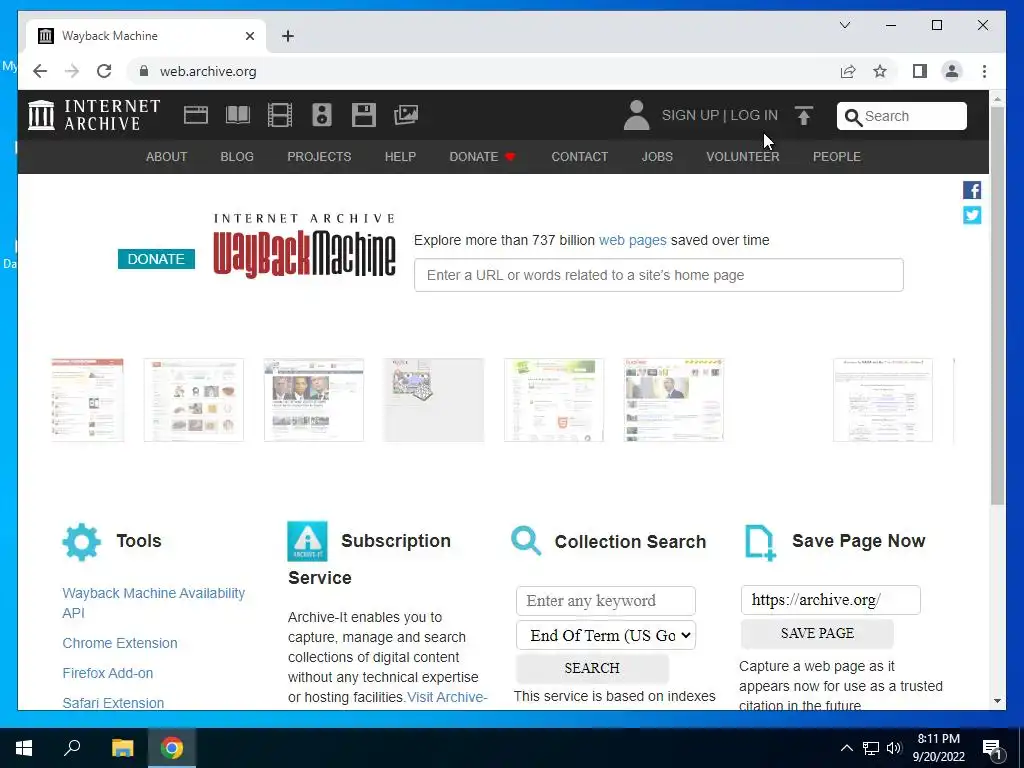Click the LOG IN link

[754, 116]
